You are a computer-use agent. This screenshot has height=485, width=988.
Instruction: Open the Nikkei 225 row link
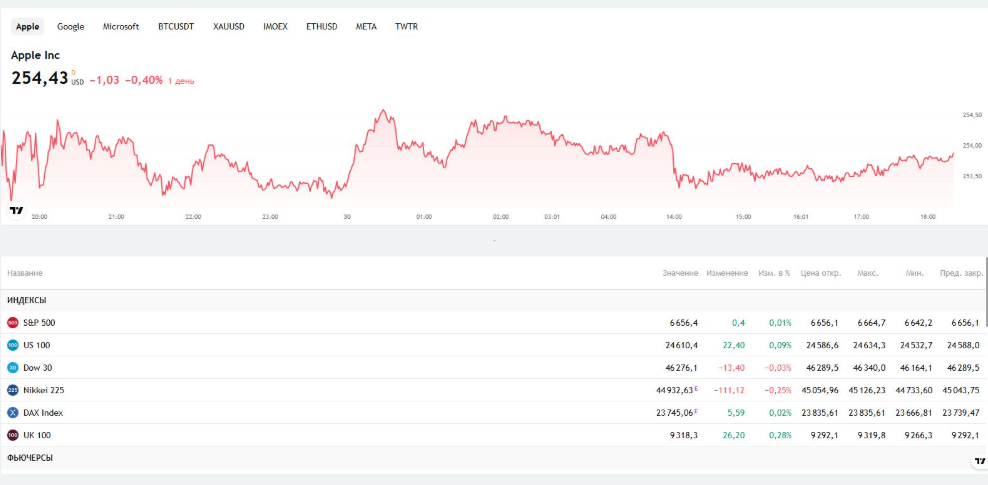click(x=43, y=390)
